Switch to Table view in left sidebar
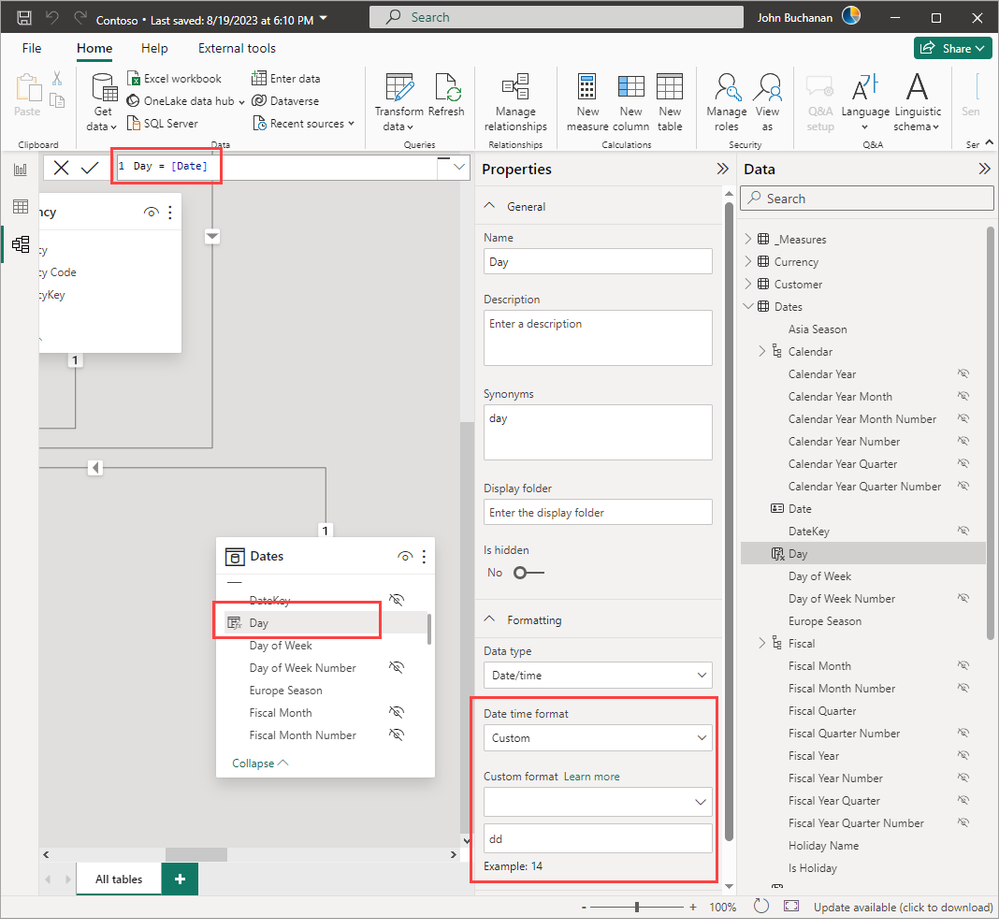The image size is (999, 919). click(20, 206)
